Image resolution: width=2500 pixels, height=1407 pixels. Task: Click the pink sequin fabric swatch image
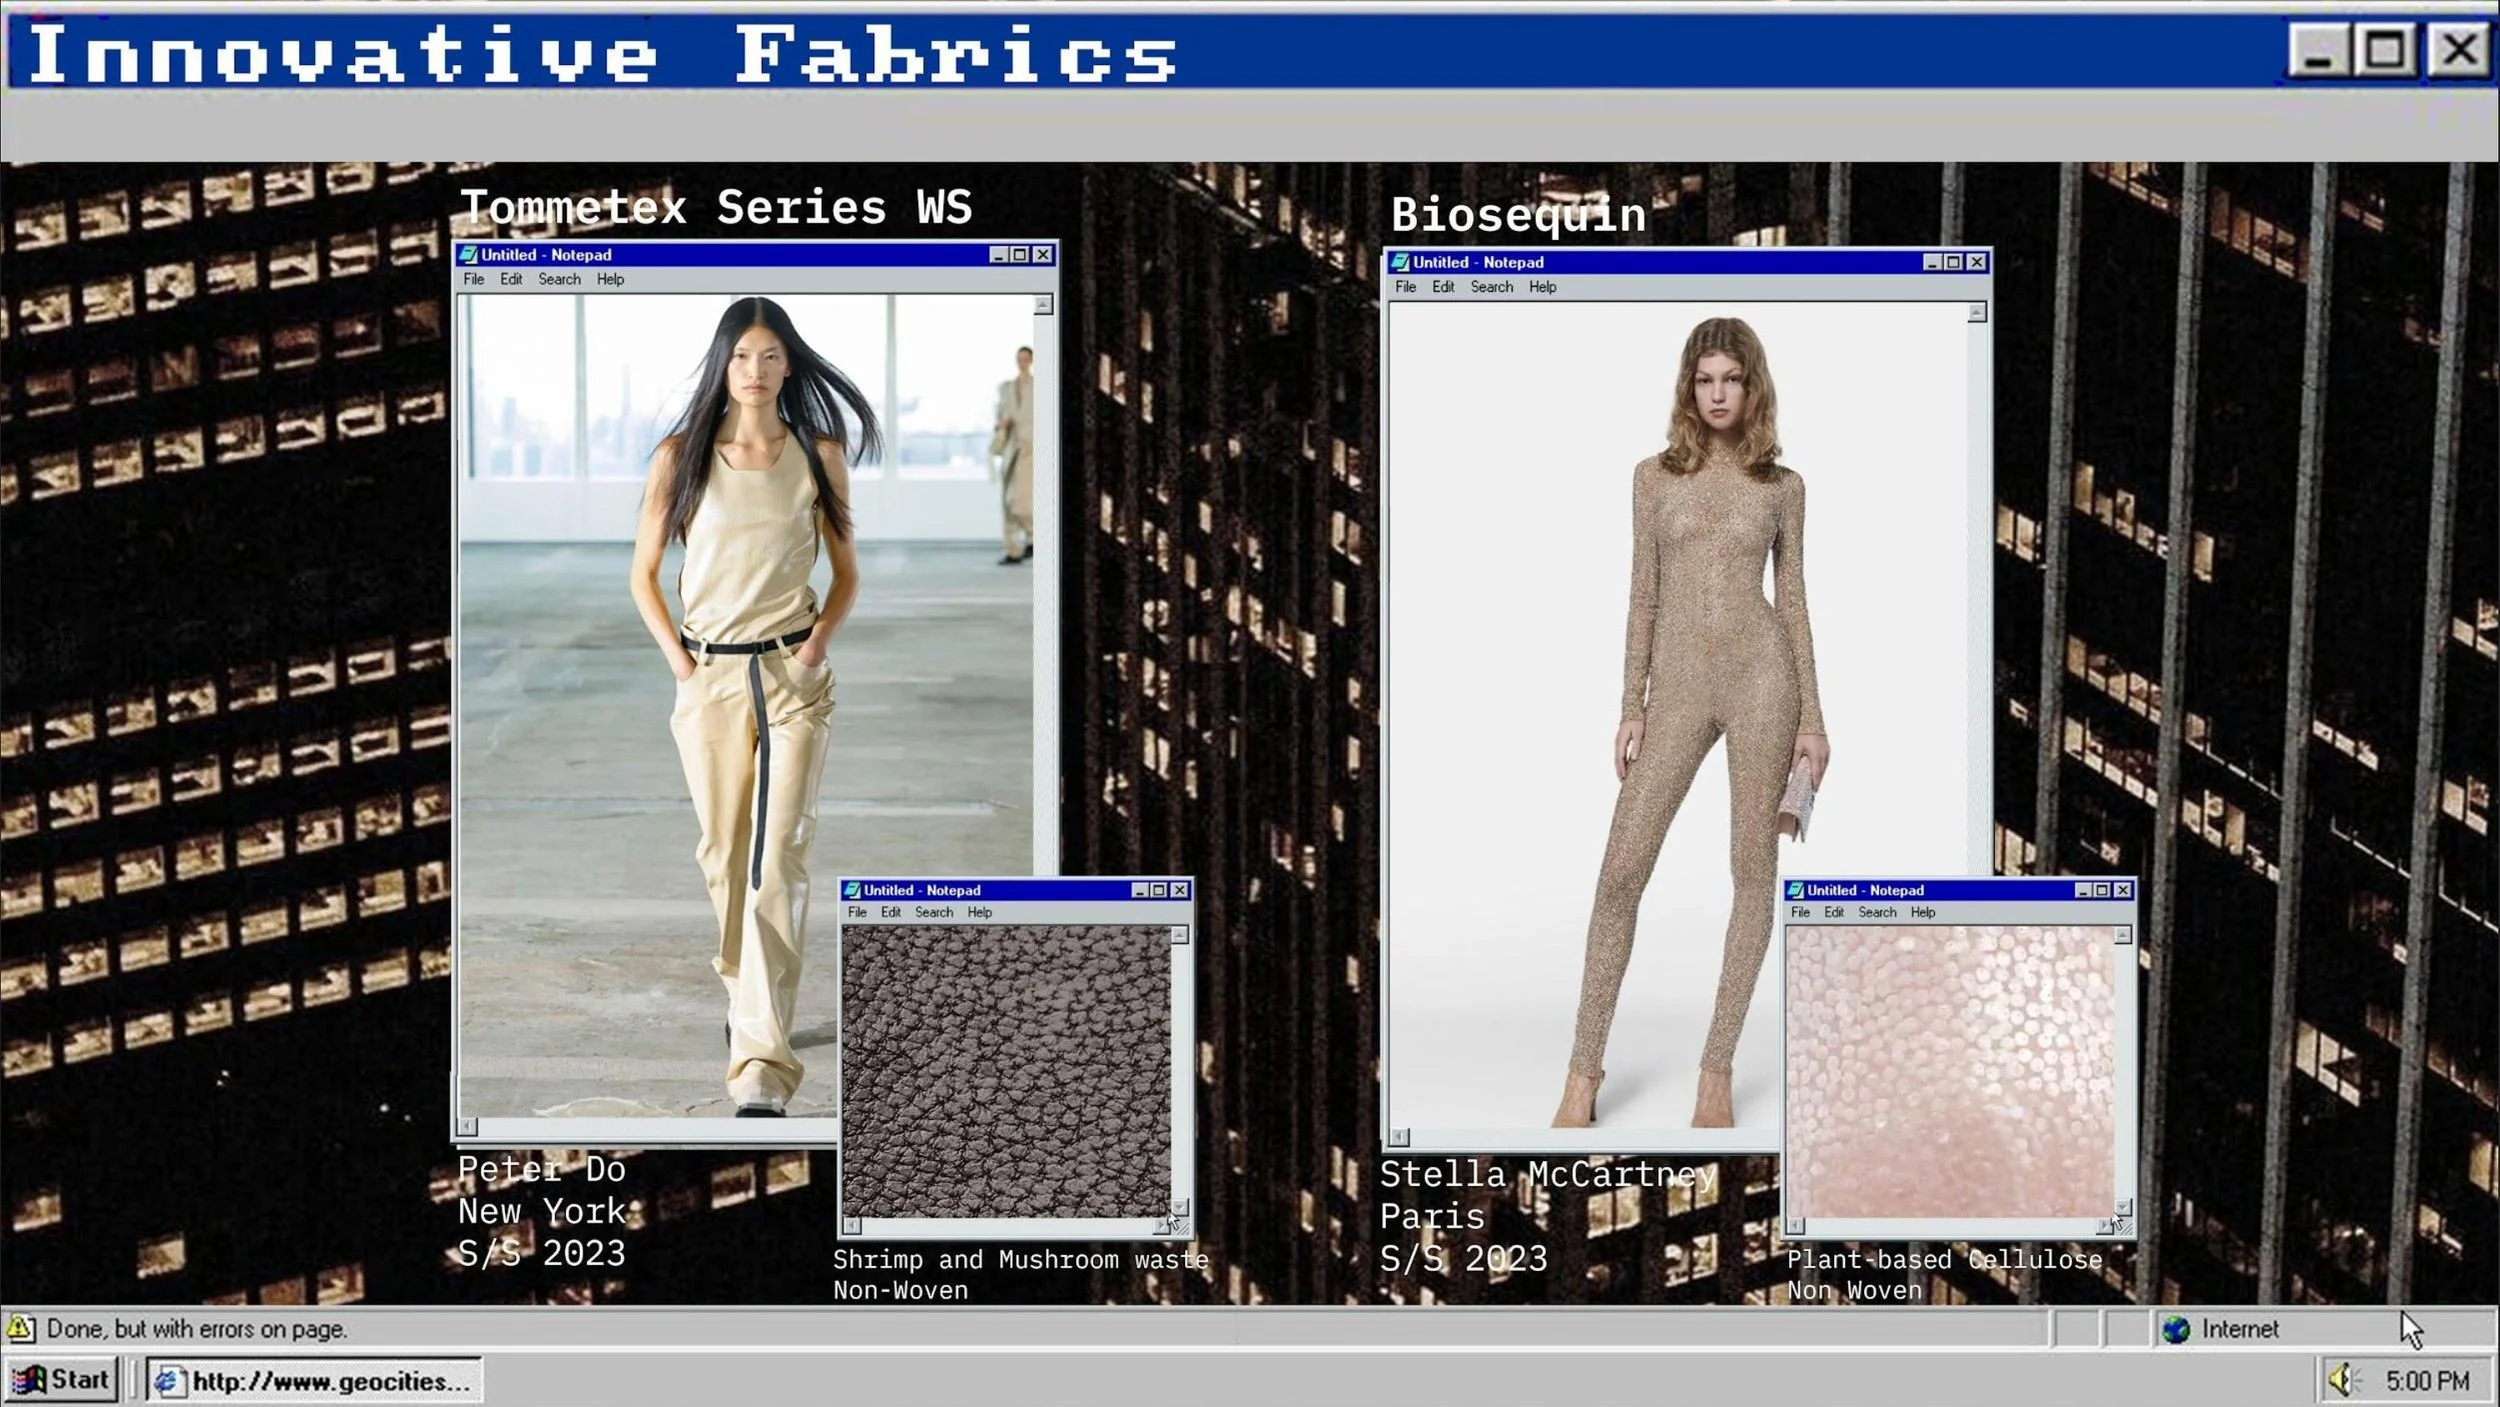(1949, 1070)
